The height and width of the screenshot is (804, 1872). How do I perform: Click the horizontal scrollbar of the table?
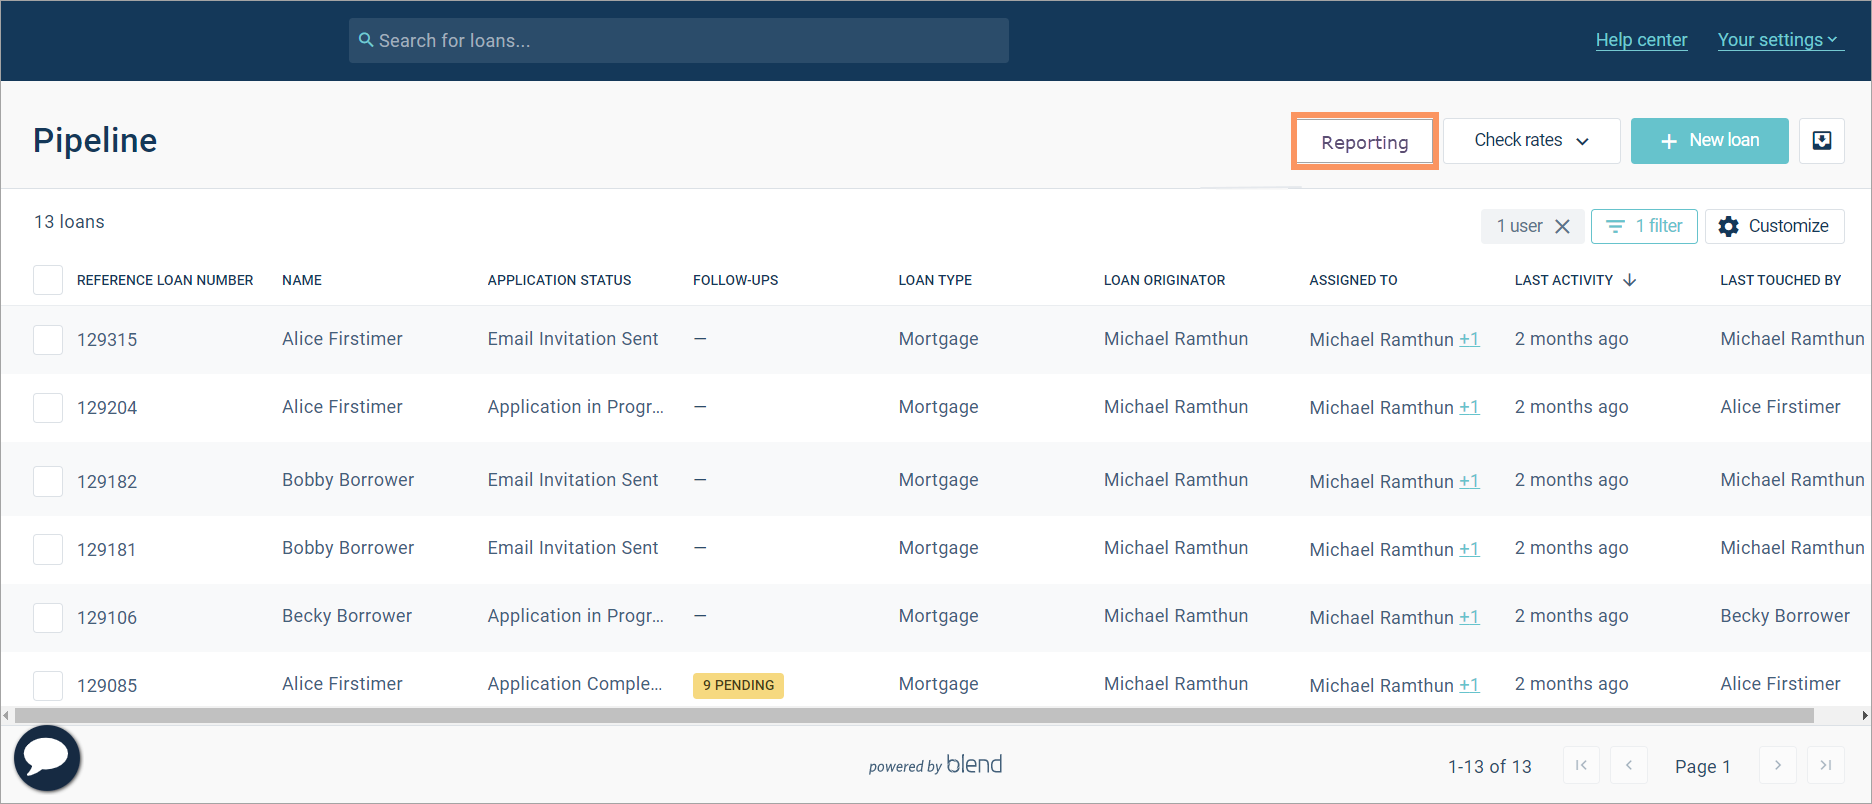coord(914,716)
